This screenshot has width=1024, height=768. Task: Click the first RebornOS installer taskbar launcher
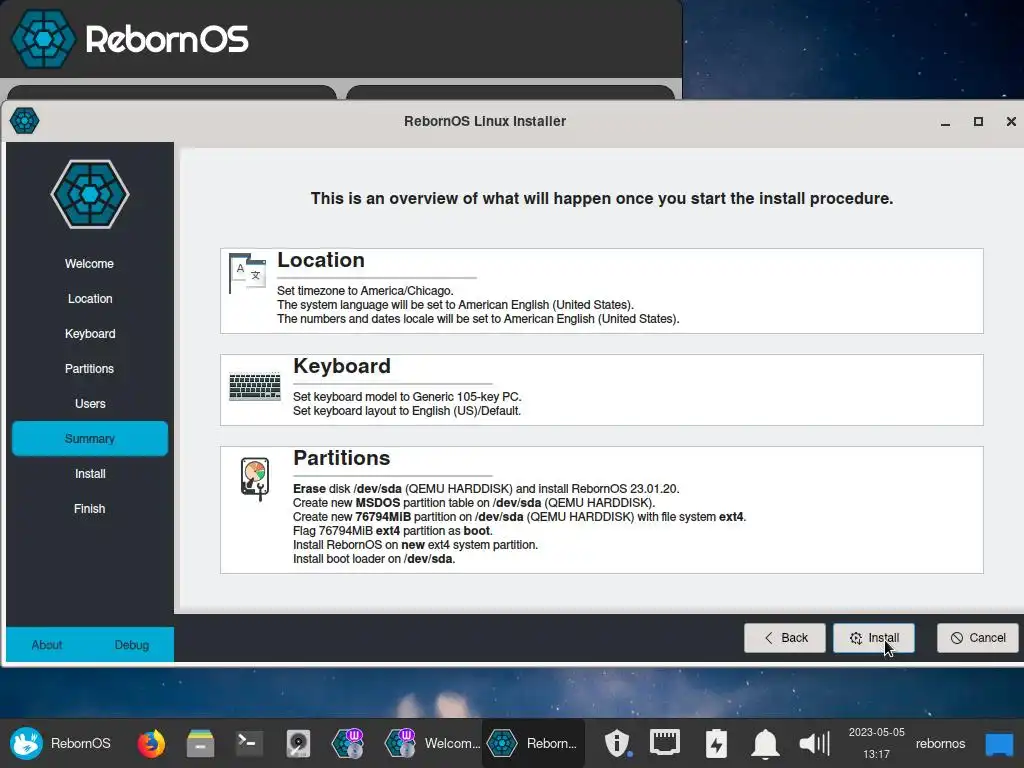pos(347,743)
